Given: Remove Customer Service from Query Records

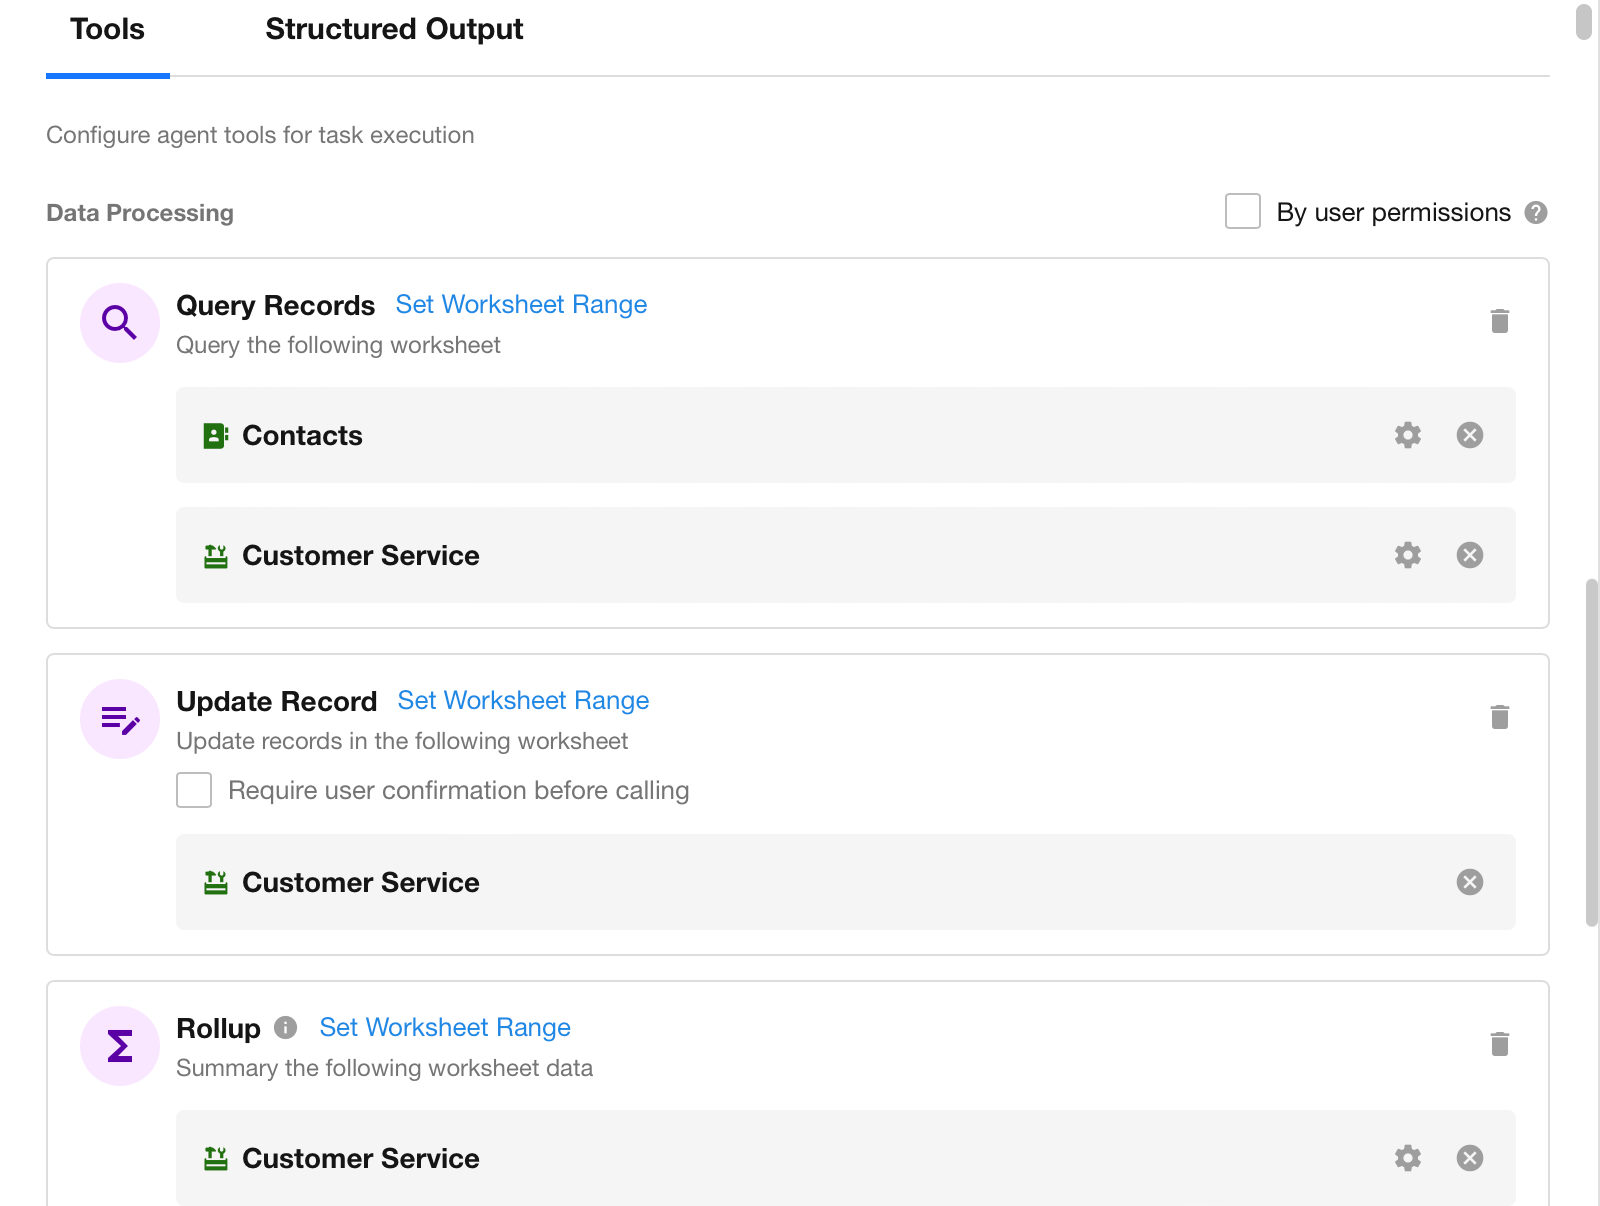Looking at the screenshot, I should click(1469, 555).
